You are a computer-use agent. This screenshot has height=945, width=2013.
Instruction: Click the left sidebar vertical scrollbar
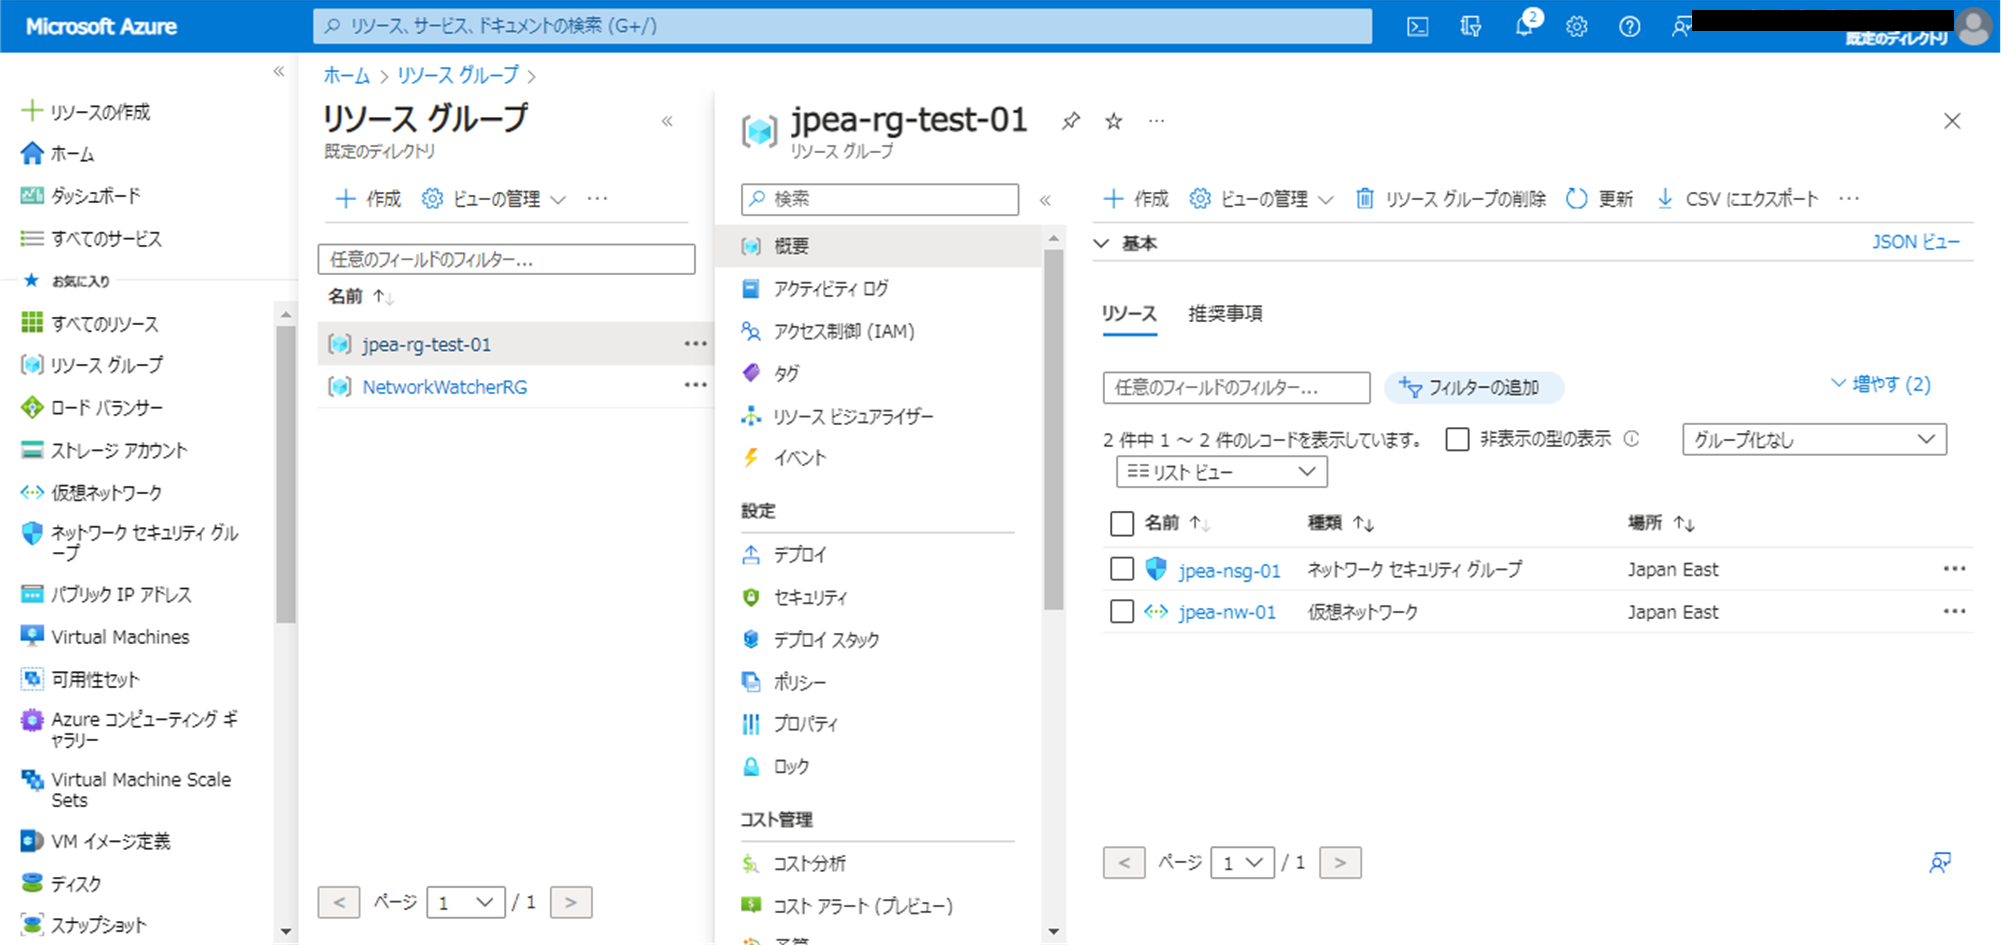(x=286, y=475)
